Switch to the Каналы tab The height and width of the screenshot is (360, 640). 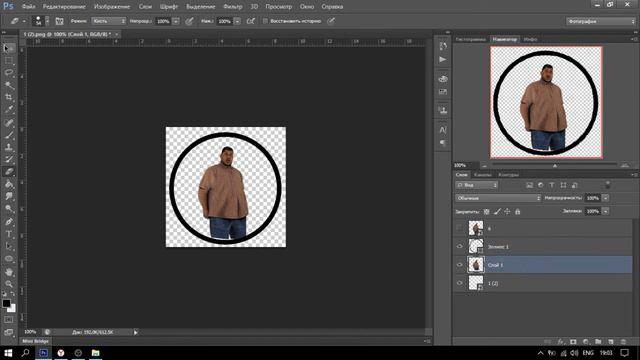point(483,175)
